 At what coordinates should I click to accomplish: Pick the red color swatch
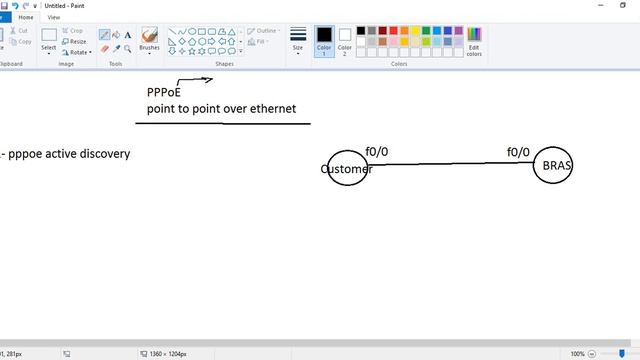(x=393, y=31)
